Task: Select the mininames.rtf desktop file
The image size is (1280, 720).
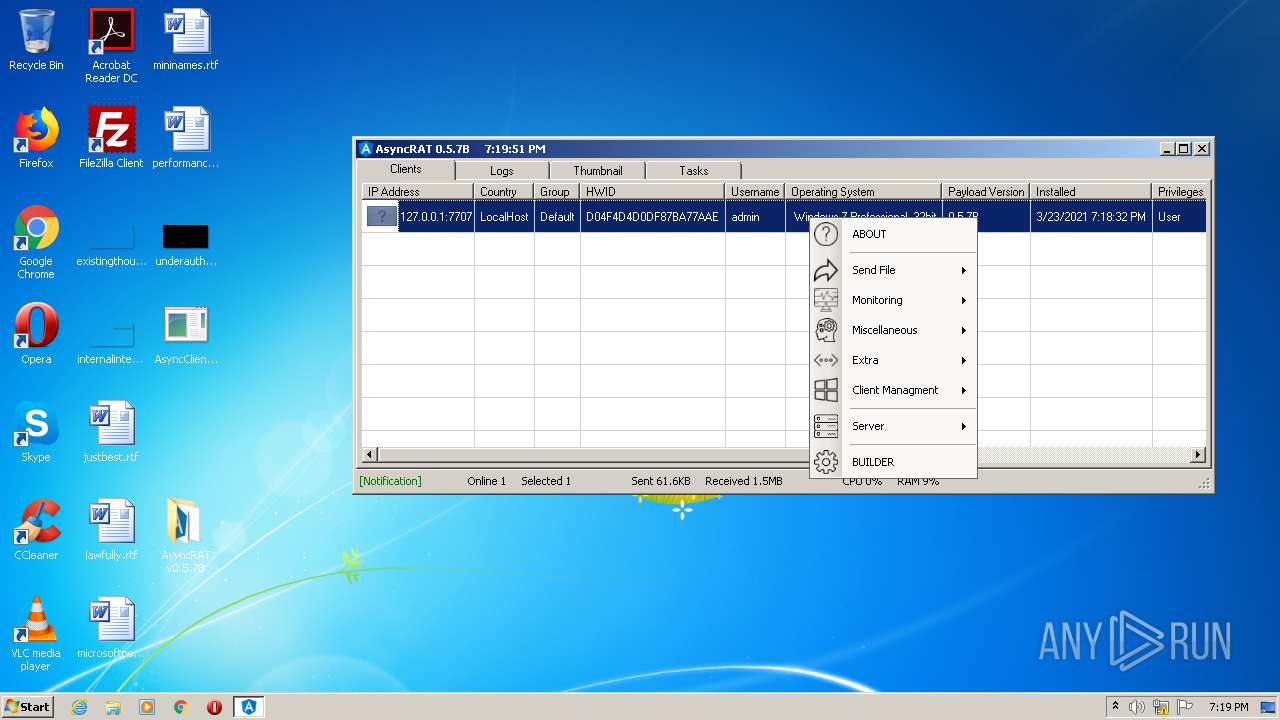Action: click(x=186, y=41)
